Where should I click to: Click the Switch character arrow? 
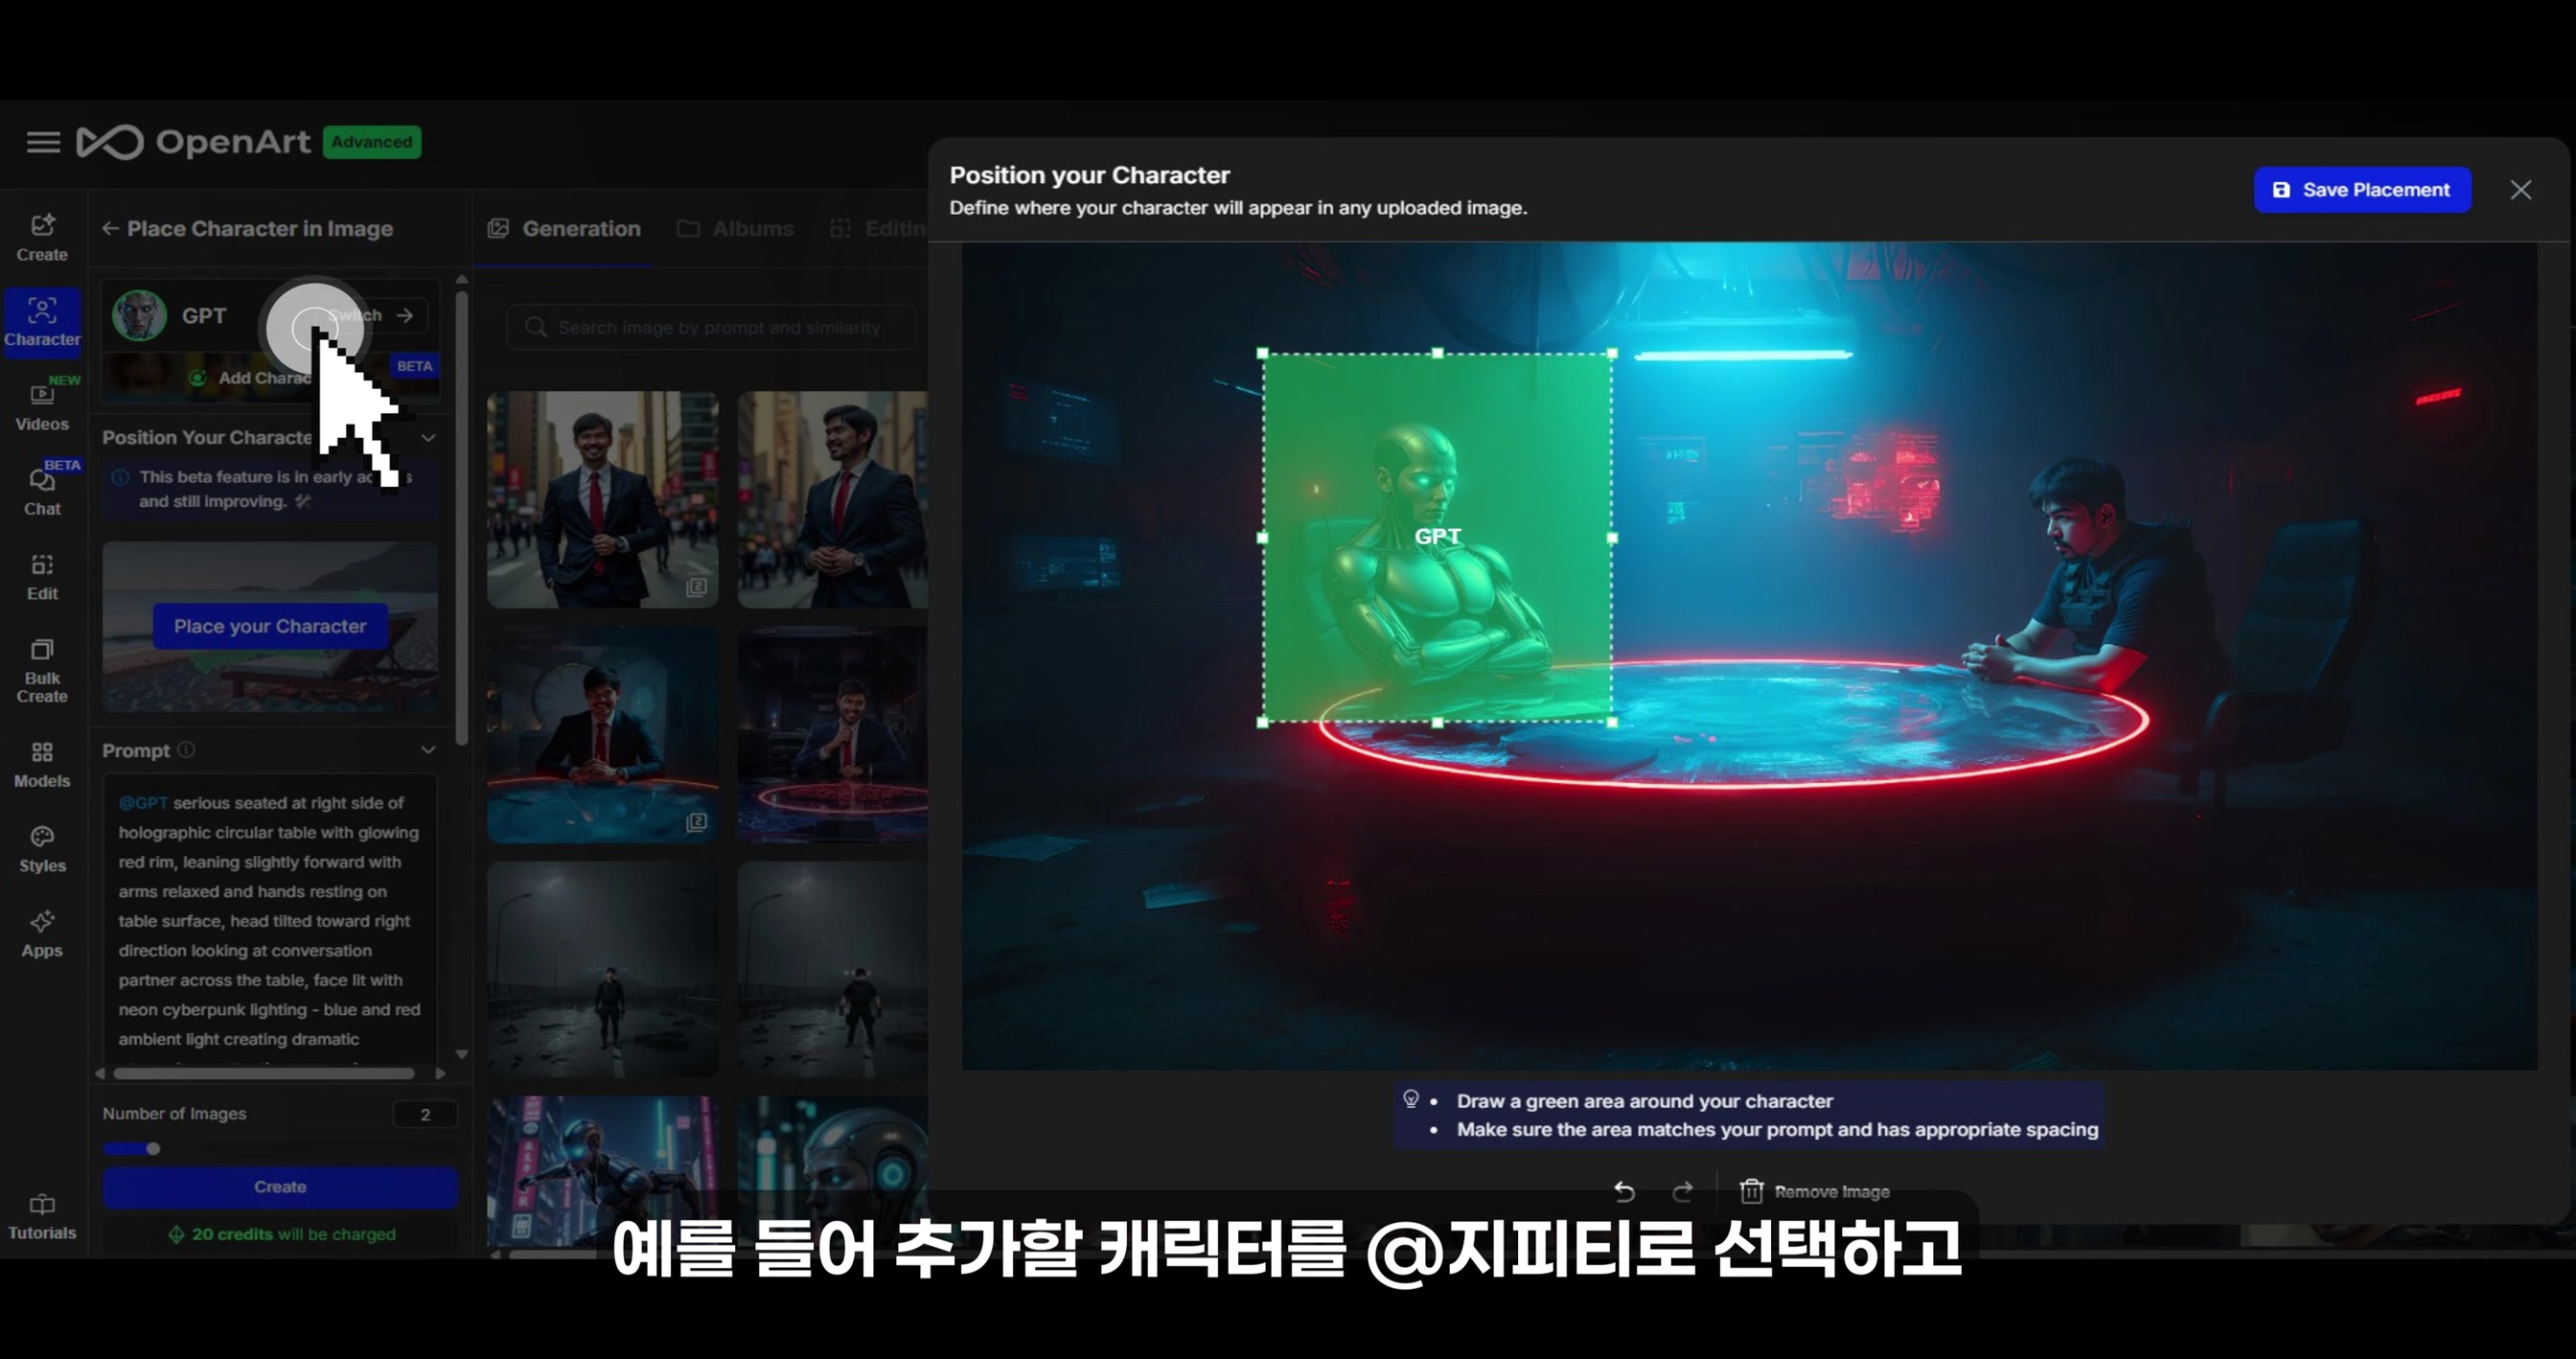click(404, 315)
